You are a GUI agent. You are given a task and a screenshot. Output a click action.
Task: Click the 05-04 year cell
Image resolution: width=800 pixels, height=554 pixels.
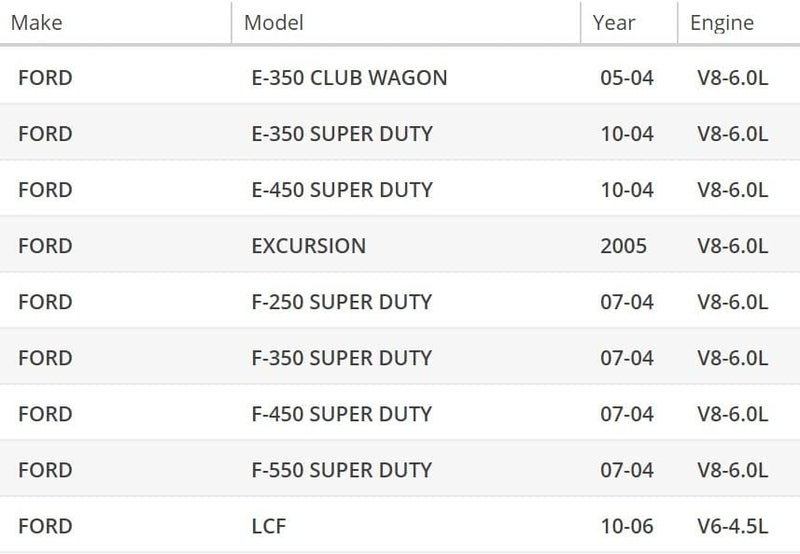(627, 78)
